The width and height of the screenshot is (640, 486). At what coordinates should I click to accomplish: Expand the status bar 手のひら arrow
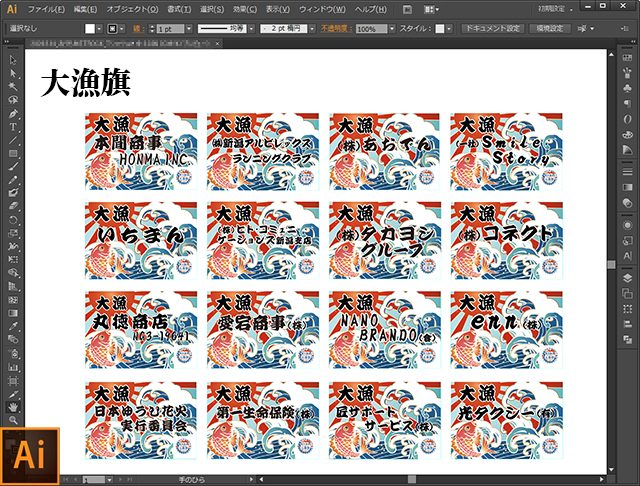tap(251, 479)
